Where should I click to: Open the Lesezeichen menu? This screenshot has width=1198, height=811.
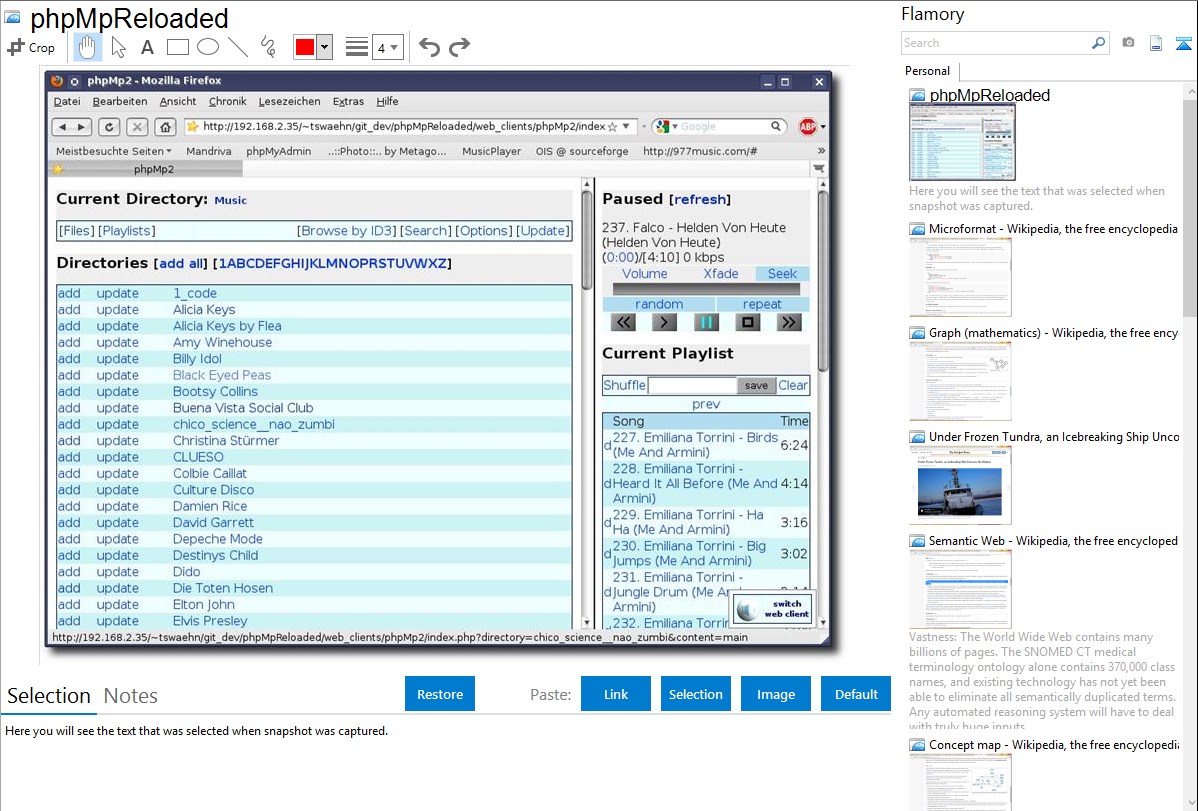[290, 101]
